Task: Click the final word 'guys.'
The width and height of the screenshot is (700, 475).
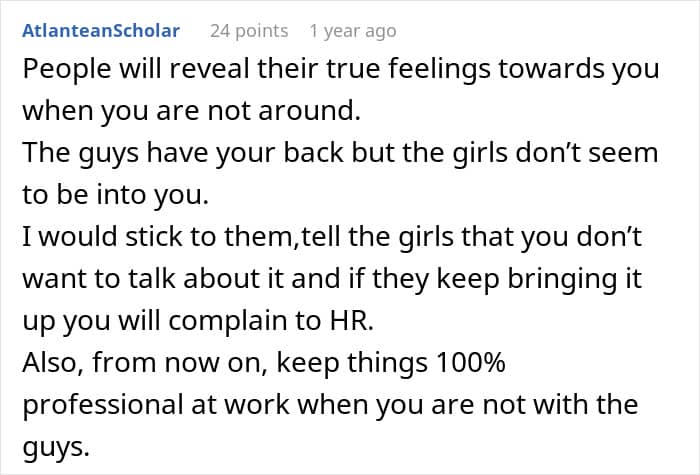Action: coord(56,447)
